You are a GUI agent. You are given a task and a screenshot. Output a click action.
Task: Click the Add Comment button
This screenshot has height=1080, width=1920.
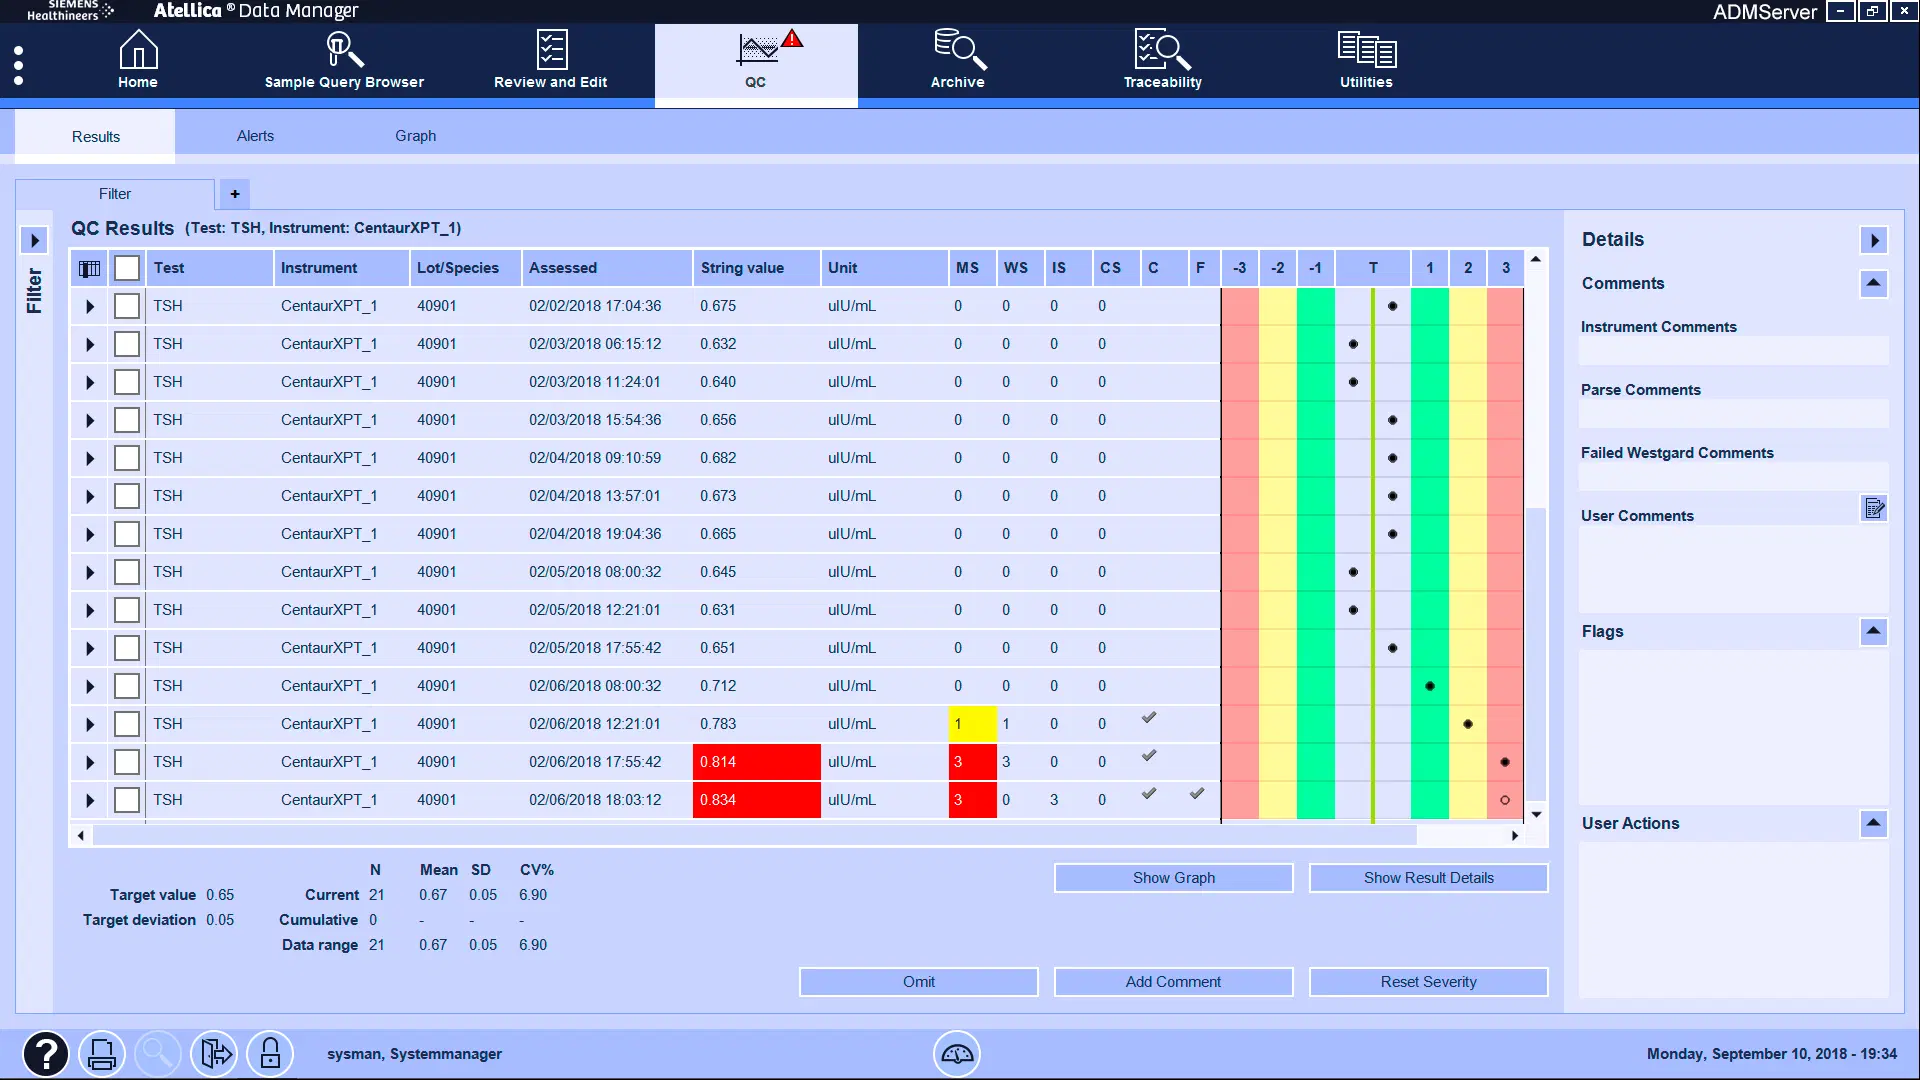click(1173, 981)
